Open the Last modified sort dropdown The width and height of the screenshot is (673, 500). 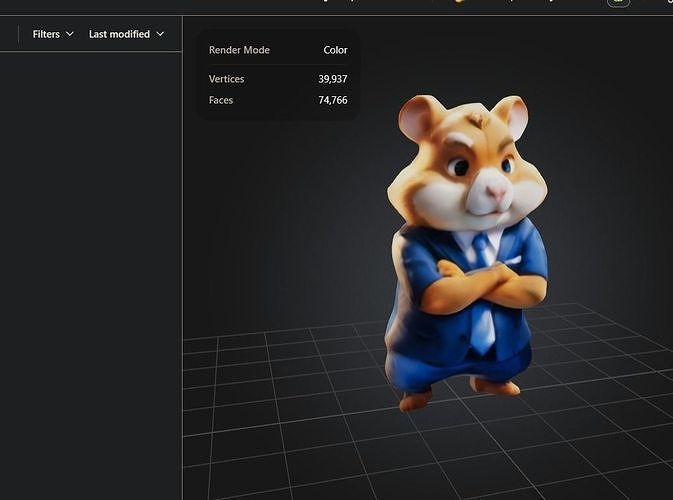pos(126,34)
